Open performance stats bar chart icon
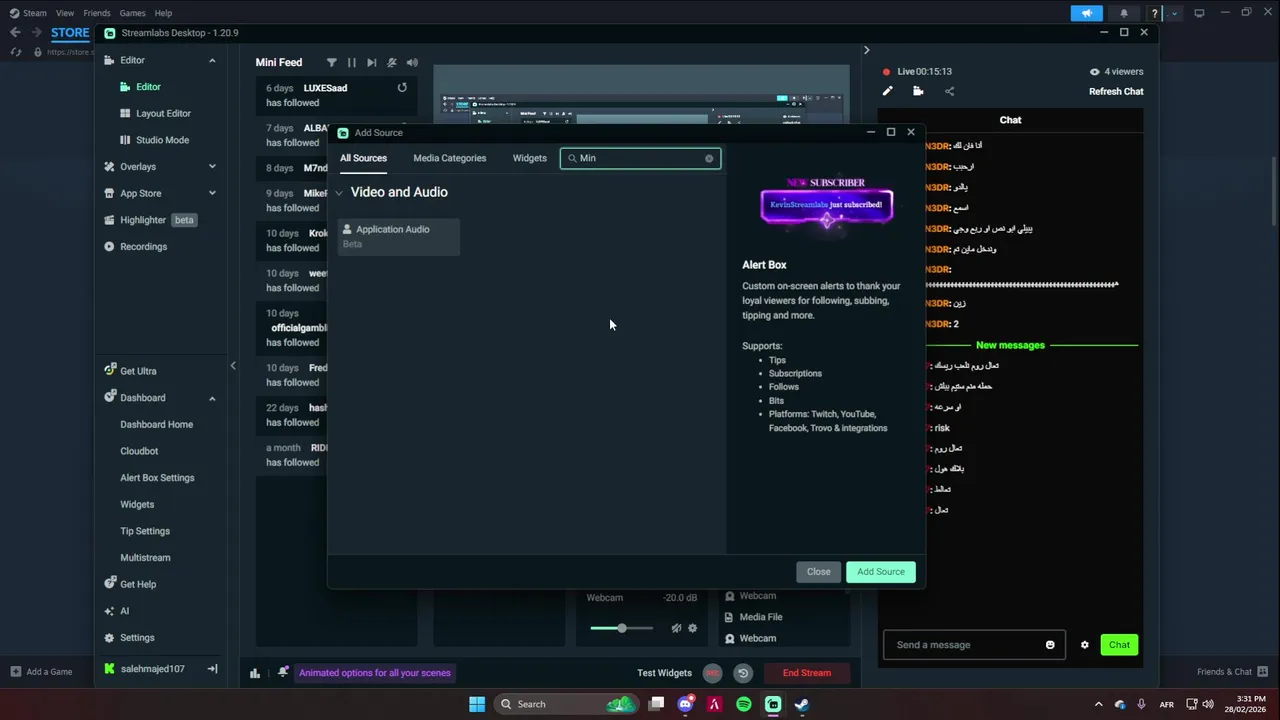Screen dimensions: 1280x720 [x=255, y=673]
